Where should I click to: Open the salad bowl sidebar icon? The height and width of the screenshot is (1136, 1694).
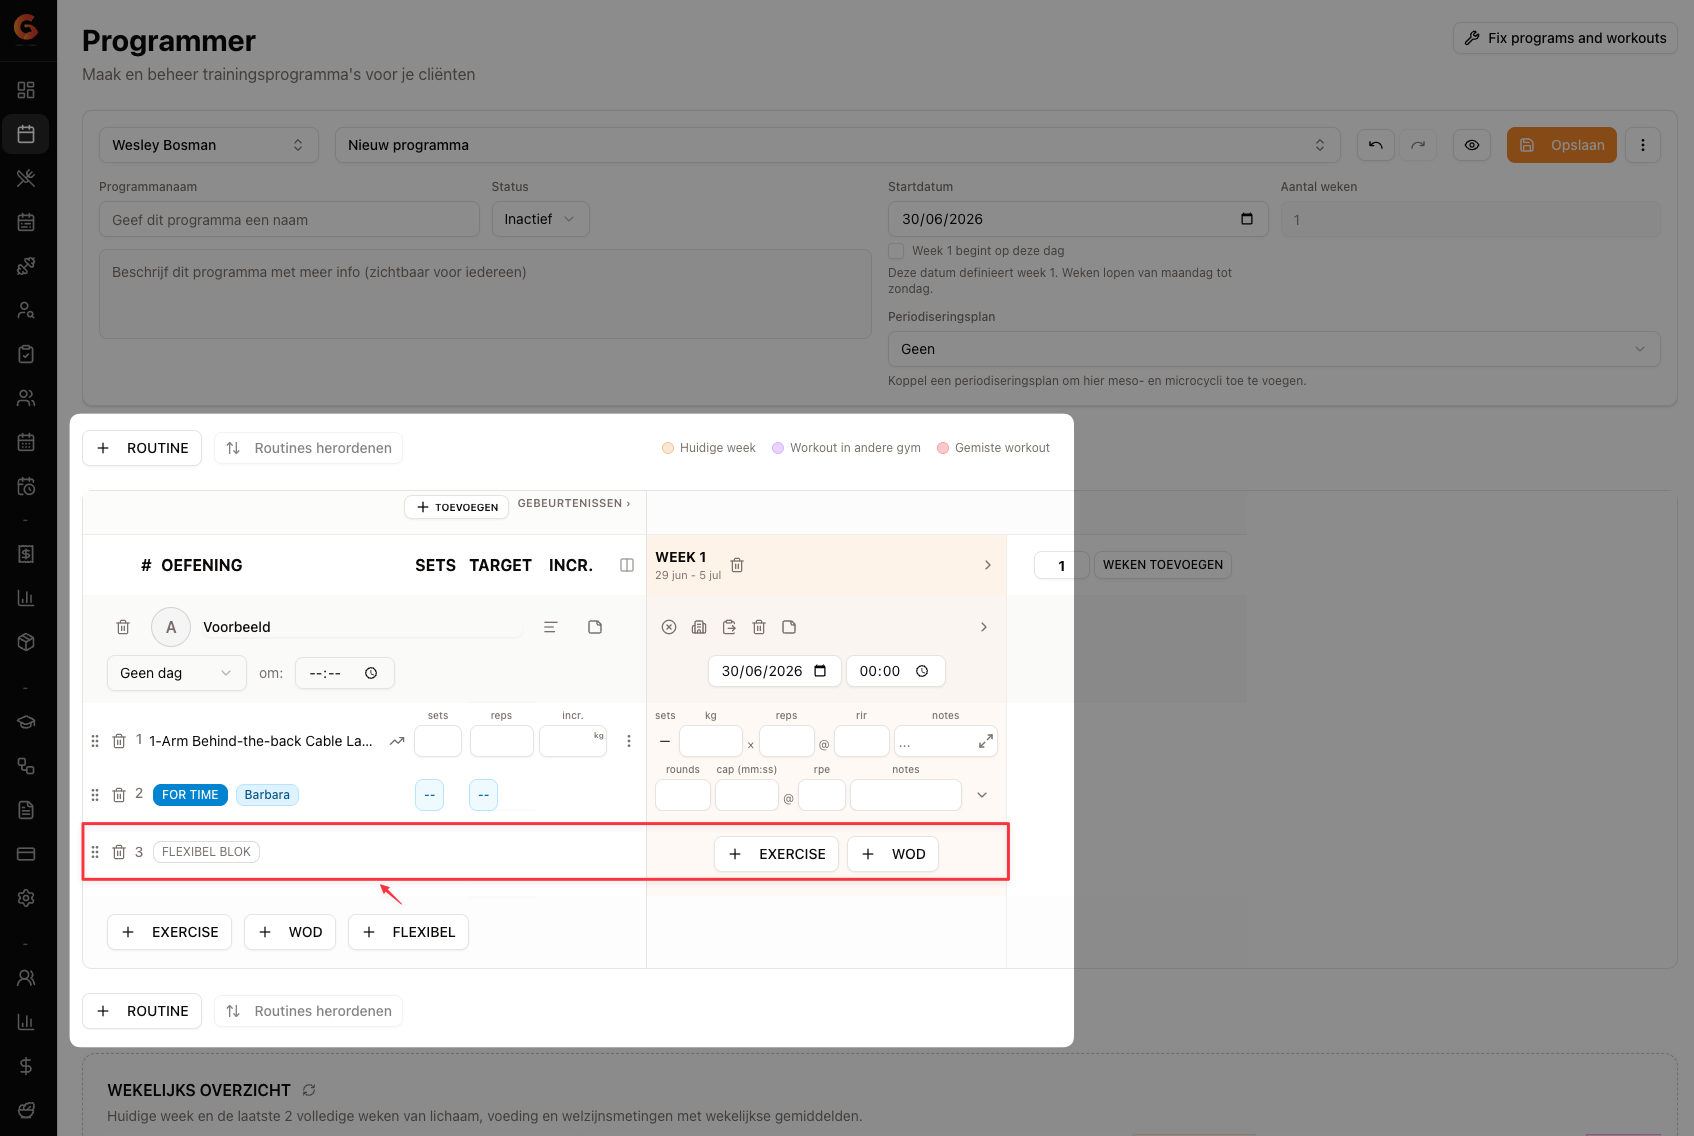(26, 1110)
